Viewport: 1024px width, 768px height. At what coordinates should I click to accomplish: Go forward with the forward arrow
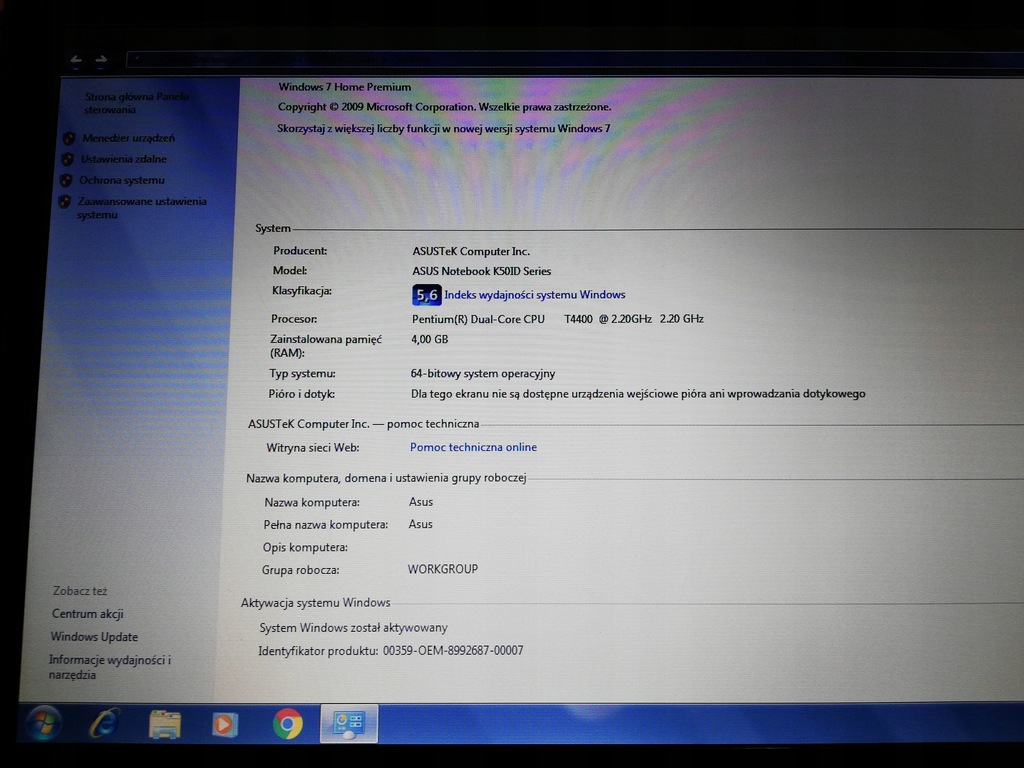pyautogui.click(x=101, y=61)
